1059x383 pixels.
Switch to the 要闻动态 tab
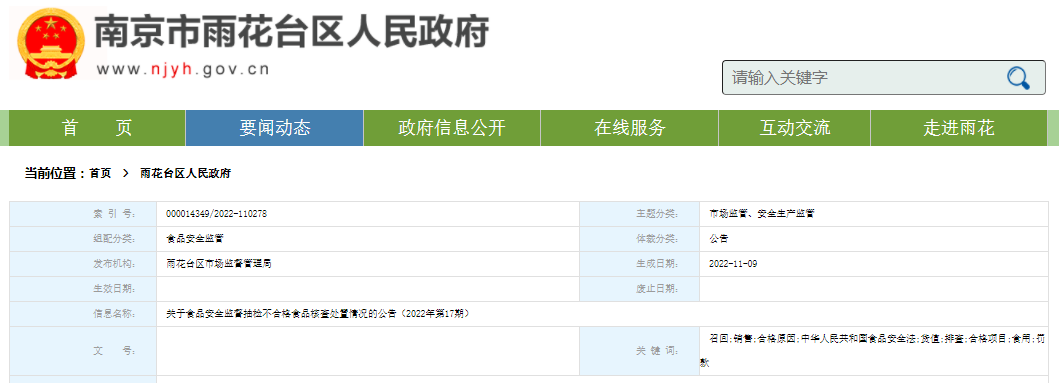[x=275, y=128]
